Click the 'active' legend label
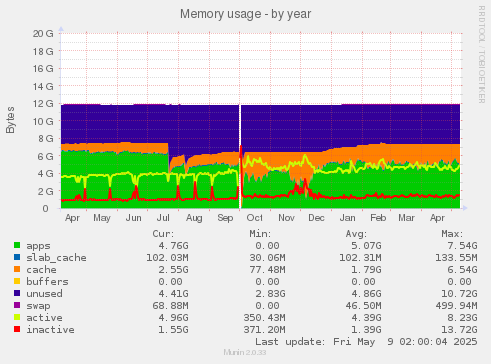The image size is (491, 364). [x=44, y=318]
